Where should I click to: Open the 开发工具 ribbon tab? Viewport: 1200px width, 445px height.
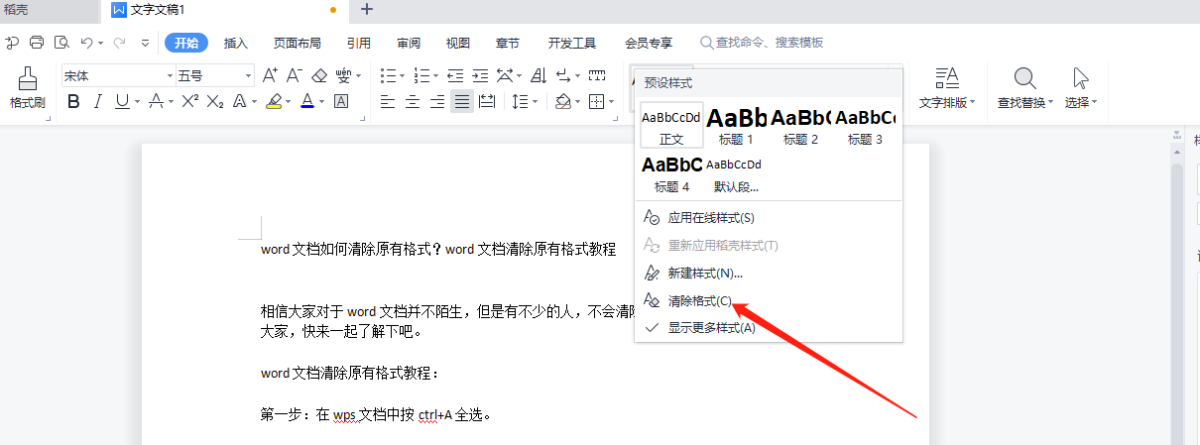point(572,42)
